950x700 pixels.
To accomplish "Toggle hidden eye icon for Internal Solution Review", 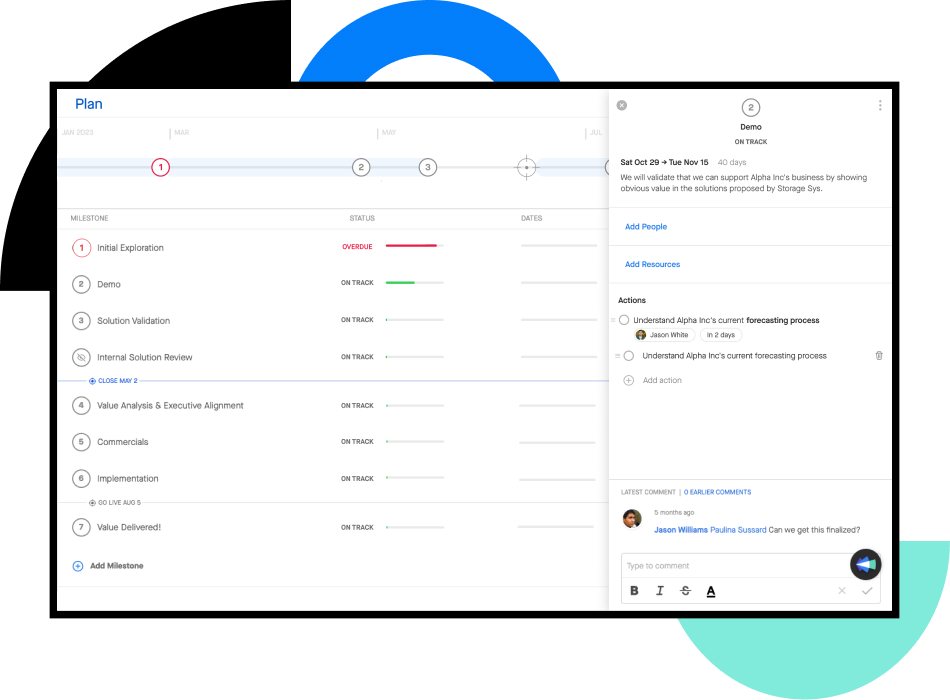I will pyautogui.click(x=81, y=358).
